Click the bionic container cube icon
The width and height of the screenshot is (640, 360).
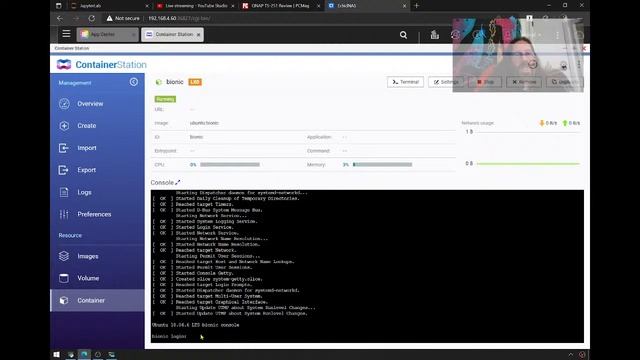[159, 82]
